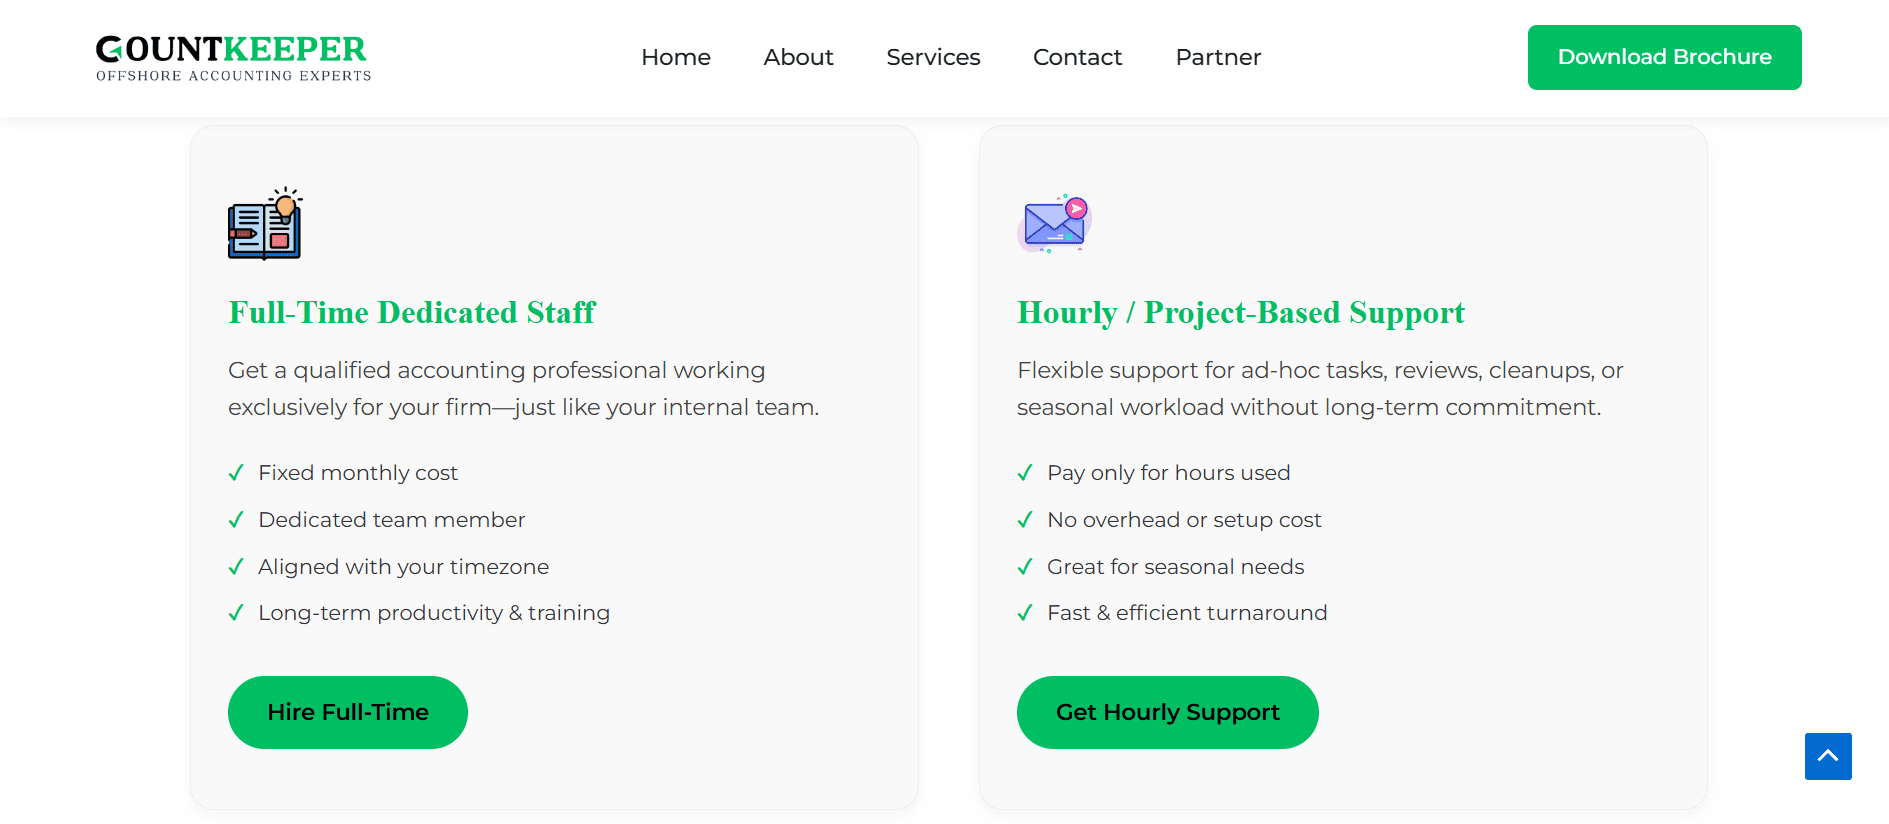The image size is (1889, 824).
Task: Click checkmark beside Great for seasonal needs
Action: point(1025,567)
